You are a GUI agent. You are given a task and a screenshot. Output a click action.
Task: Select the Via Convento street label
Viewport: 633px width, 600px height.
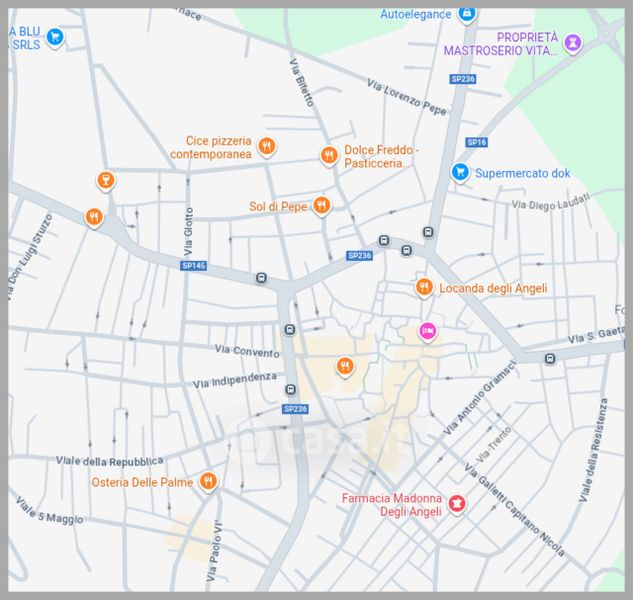pyautogui.click(x=247, y=351)
